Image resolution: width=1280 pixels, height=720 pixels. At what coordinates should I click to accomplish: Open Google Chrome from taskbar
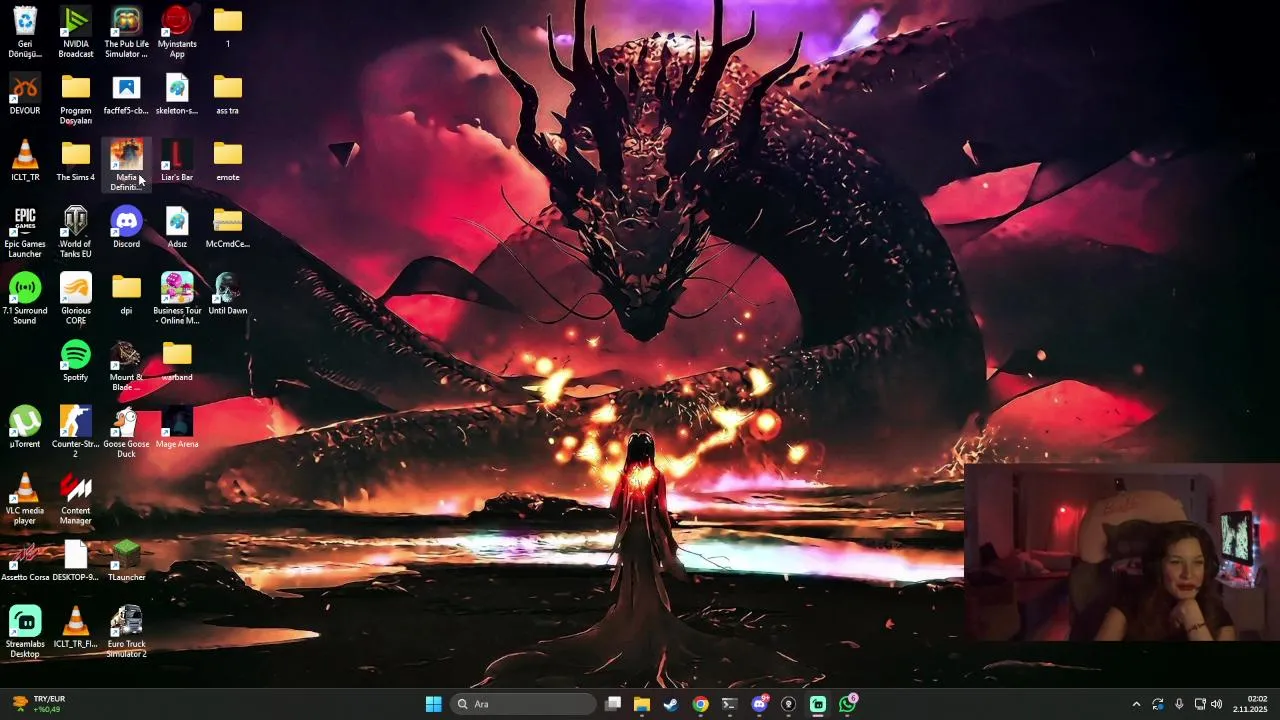click(x=701, y=704)
